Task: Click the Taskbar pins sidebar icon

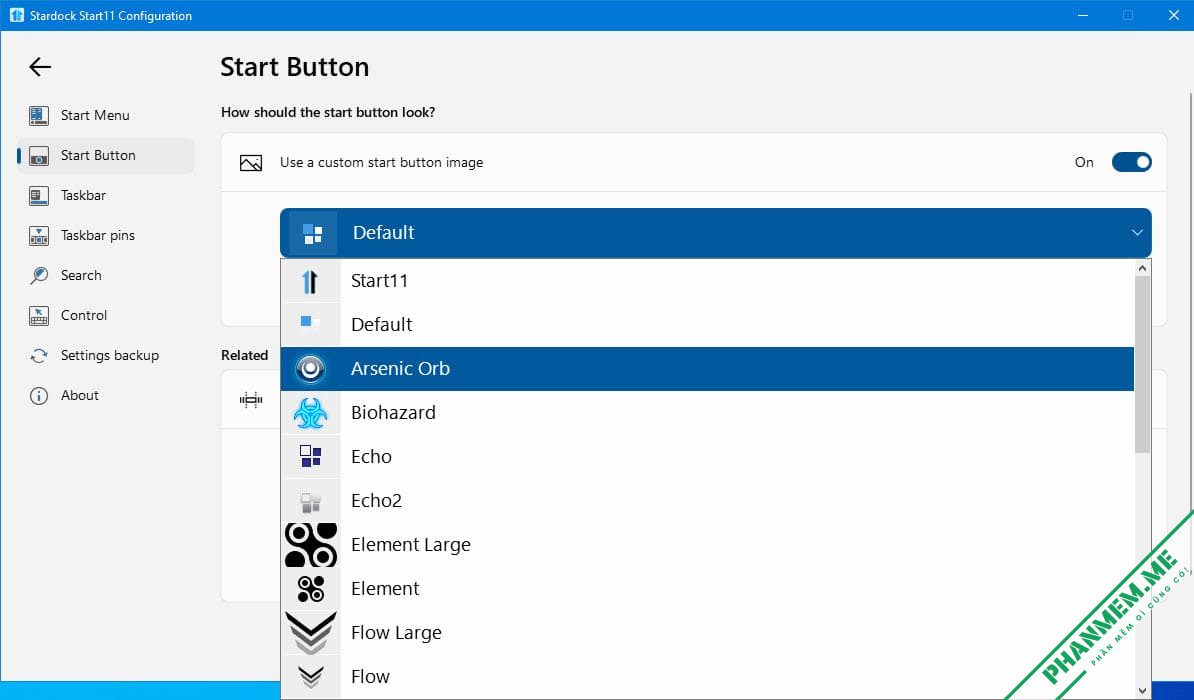Action: (x=39, y=235)
